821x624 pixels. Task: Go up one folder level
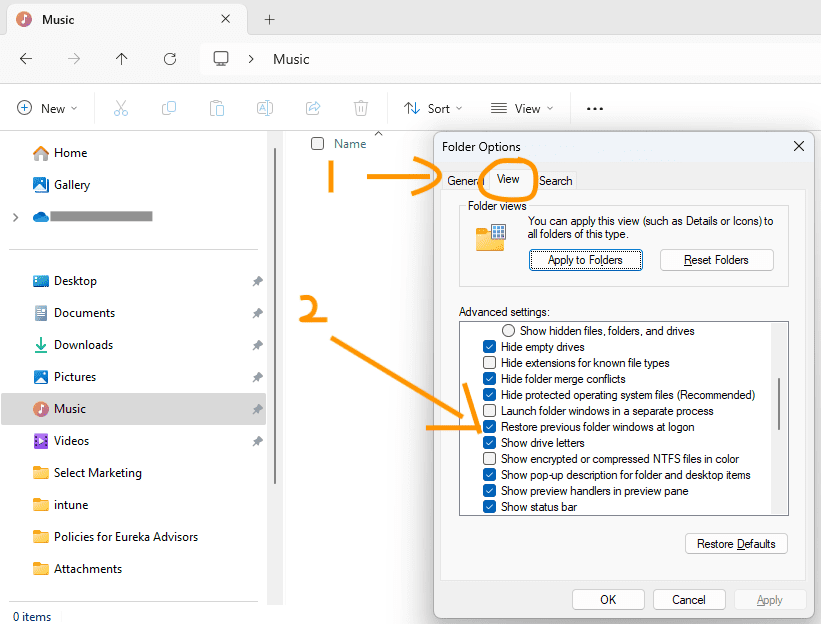[121, 59]
